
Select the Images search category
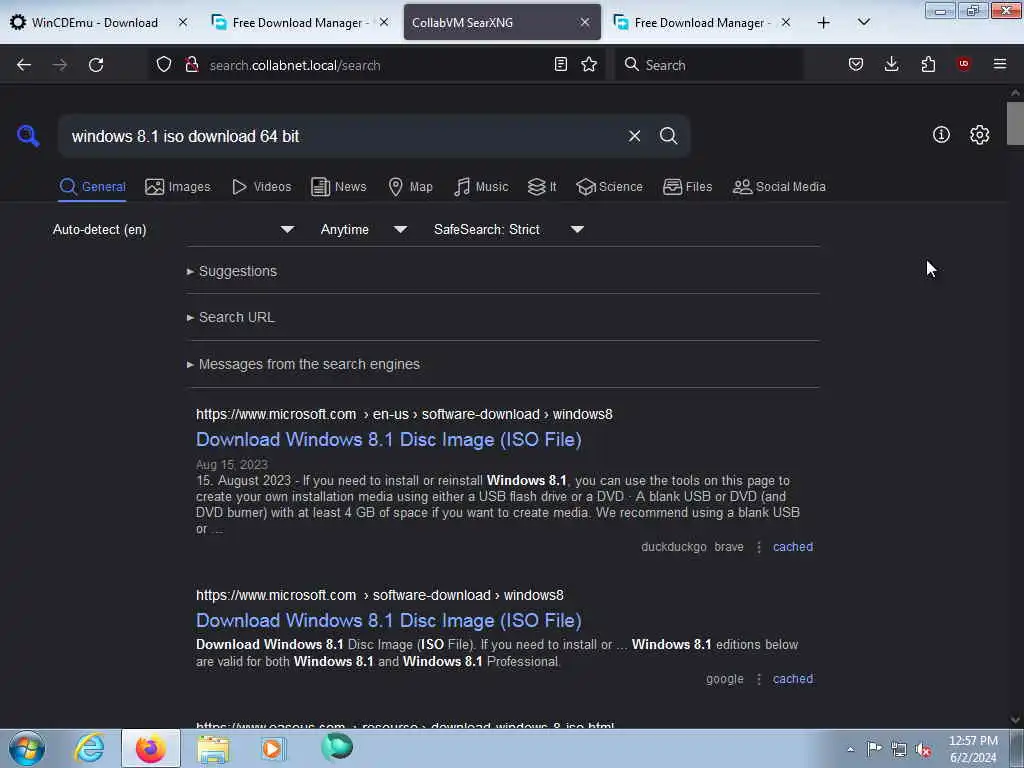point(178,187)
